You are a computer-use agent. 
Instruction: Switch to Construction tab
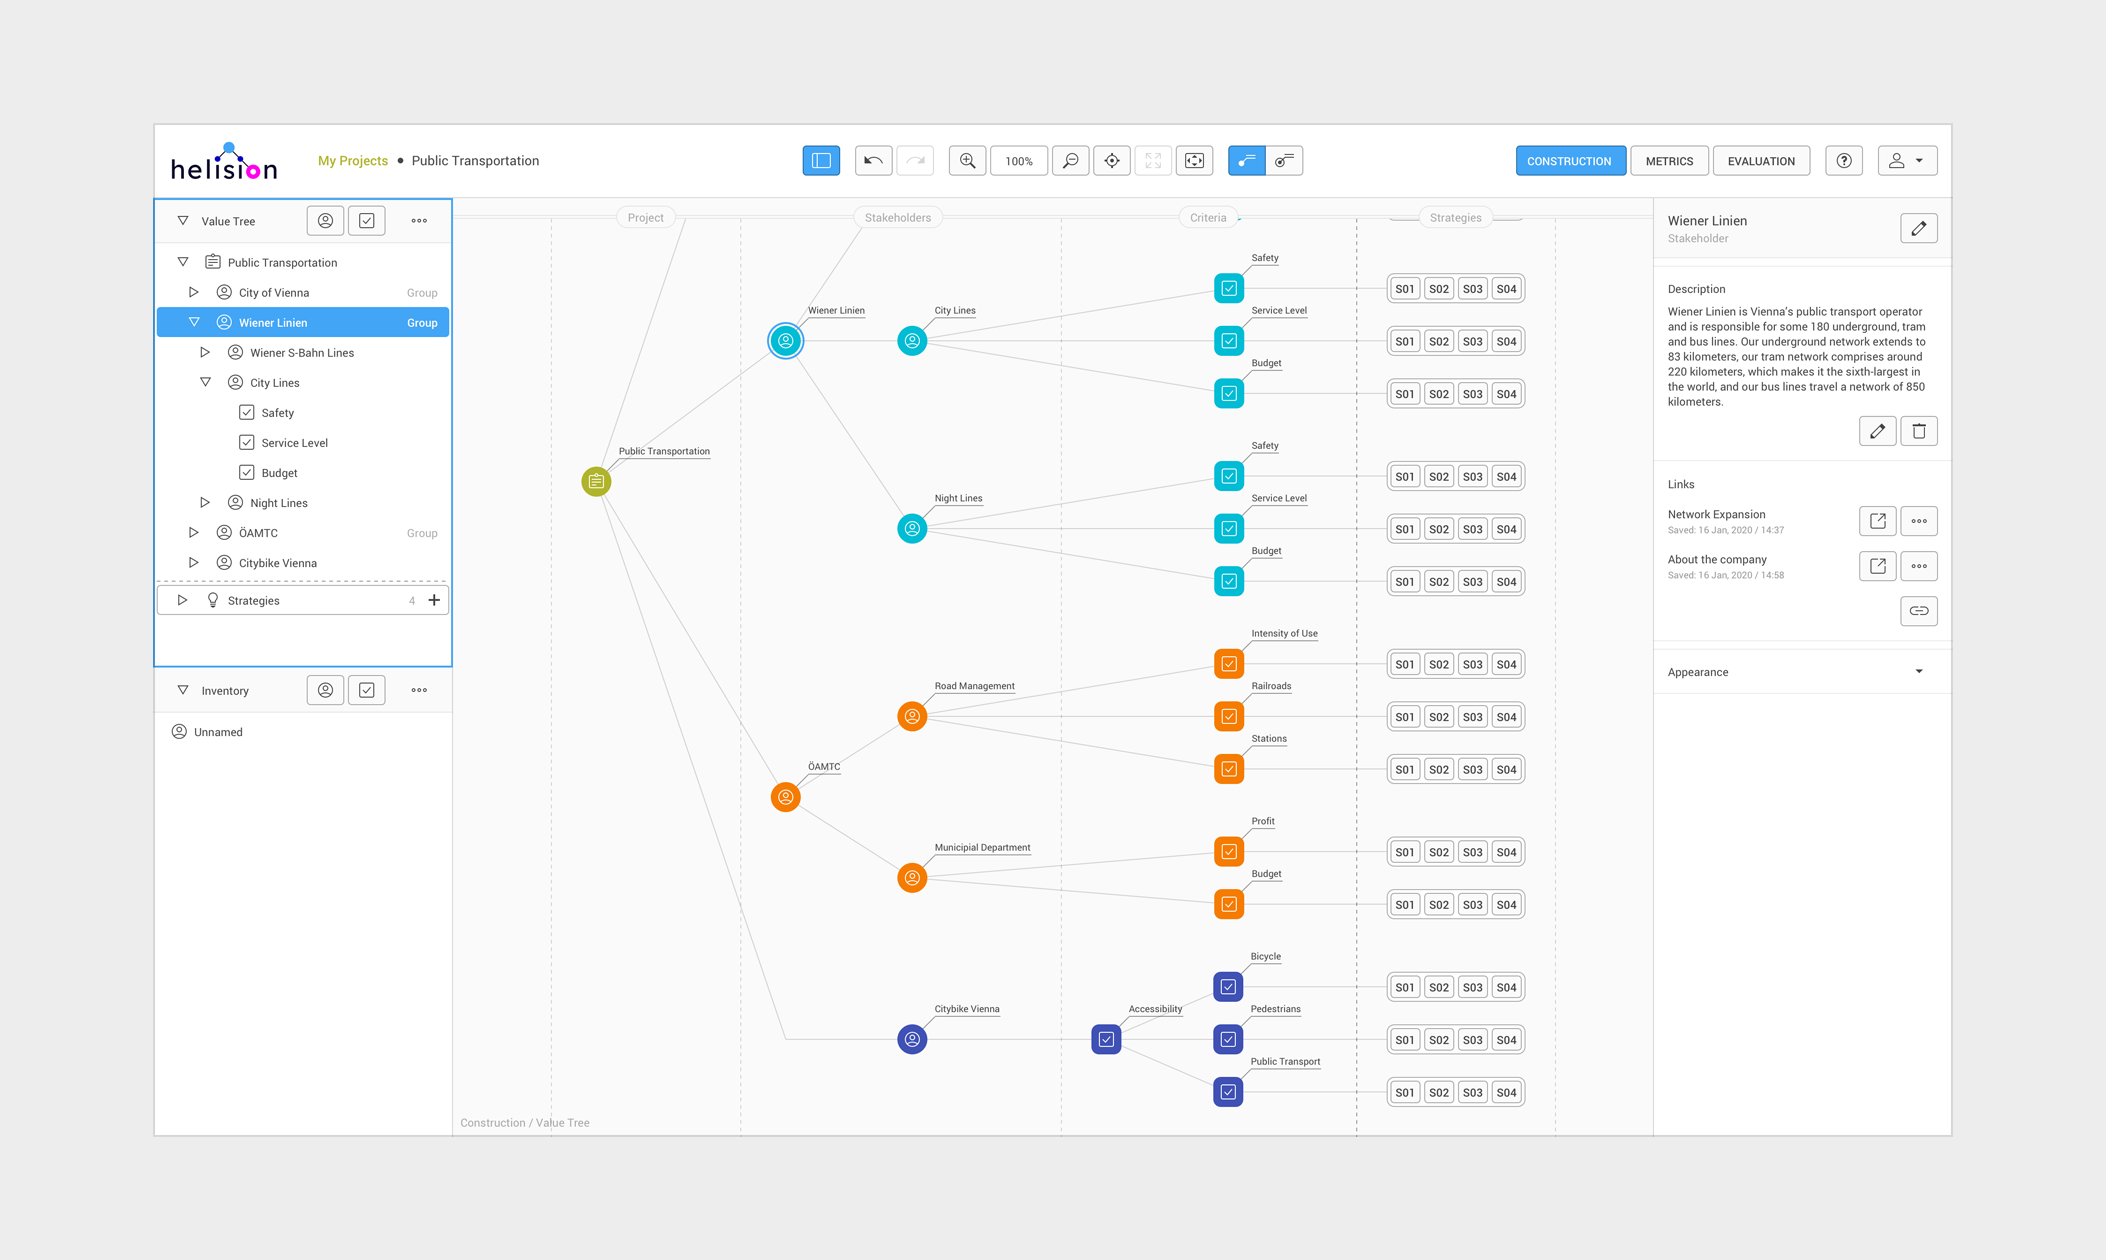pos(1570,161)
